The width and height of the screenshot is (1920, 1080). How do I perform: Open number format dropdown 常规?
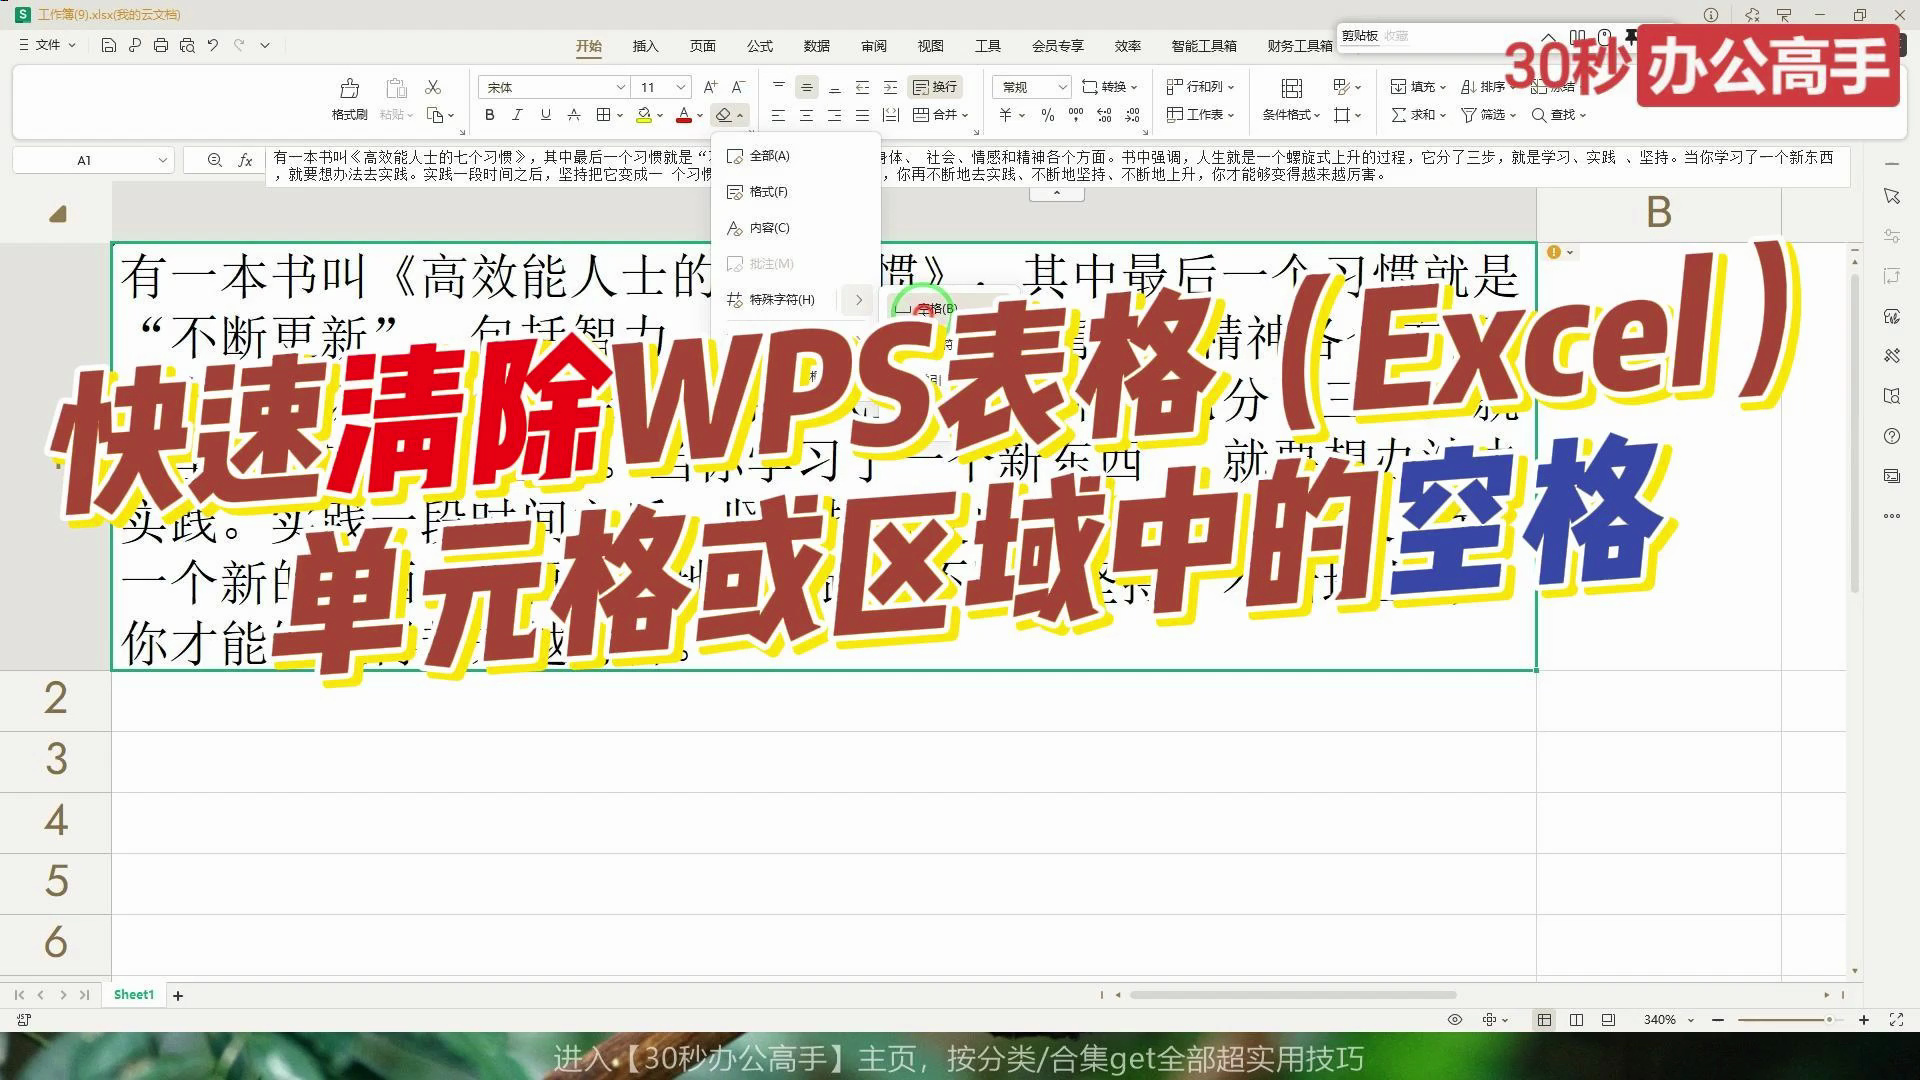pyautogui.click(x=1062, y=87)
